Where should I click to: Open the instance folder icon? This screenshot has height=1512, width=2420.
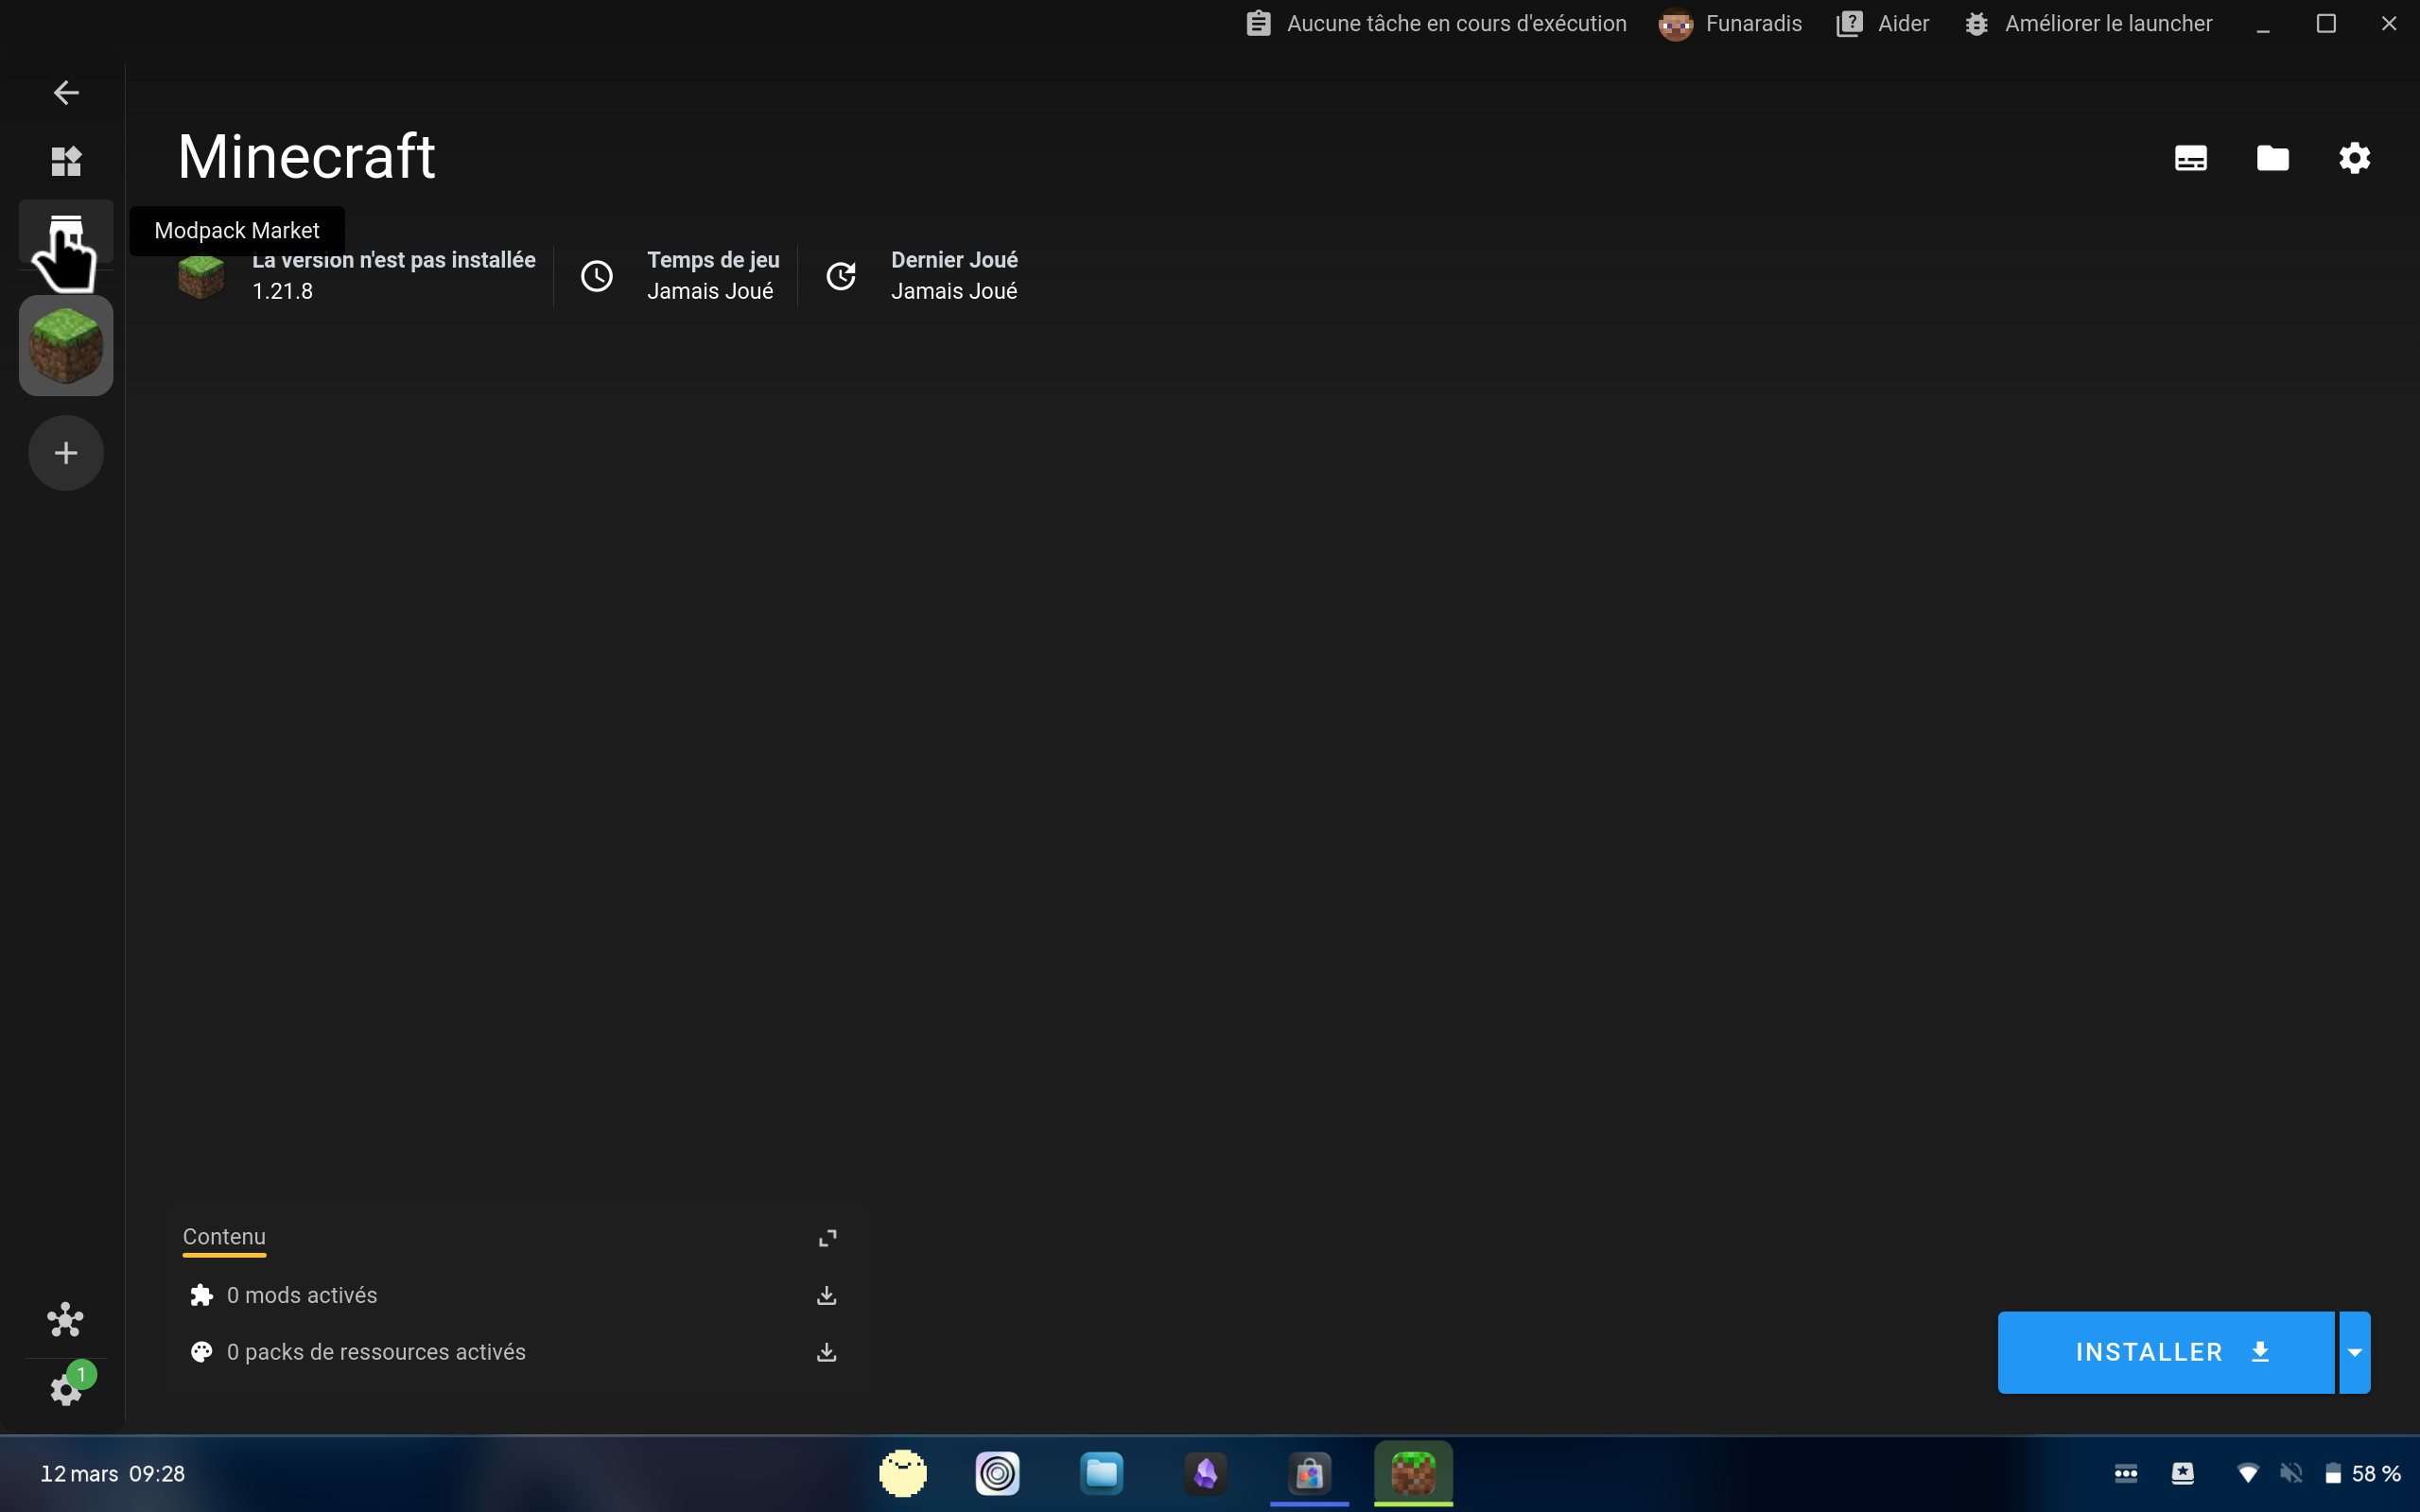point(2273,158)
